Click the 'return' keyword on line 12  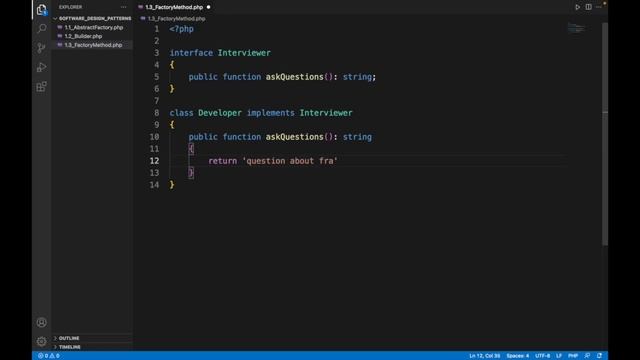click(222, 161)
